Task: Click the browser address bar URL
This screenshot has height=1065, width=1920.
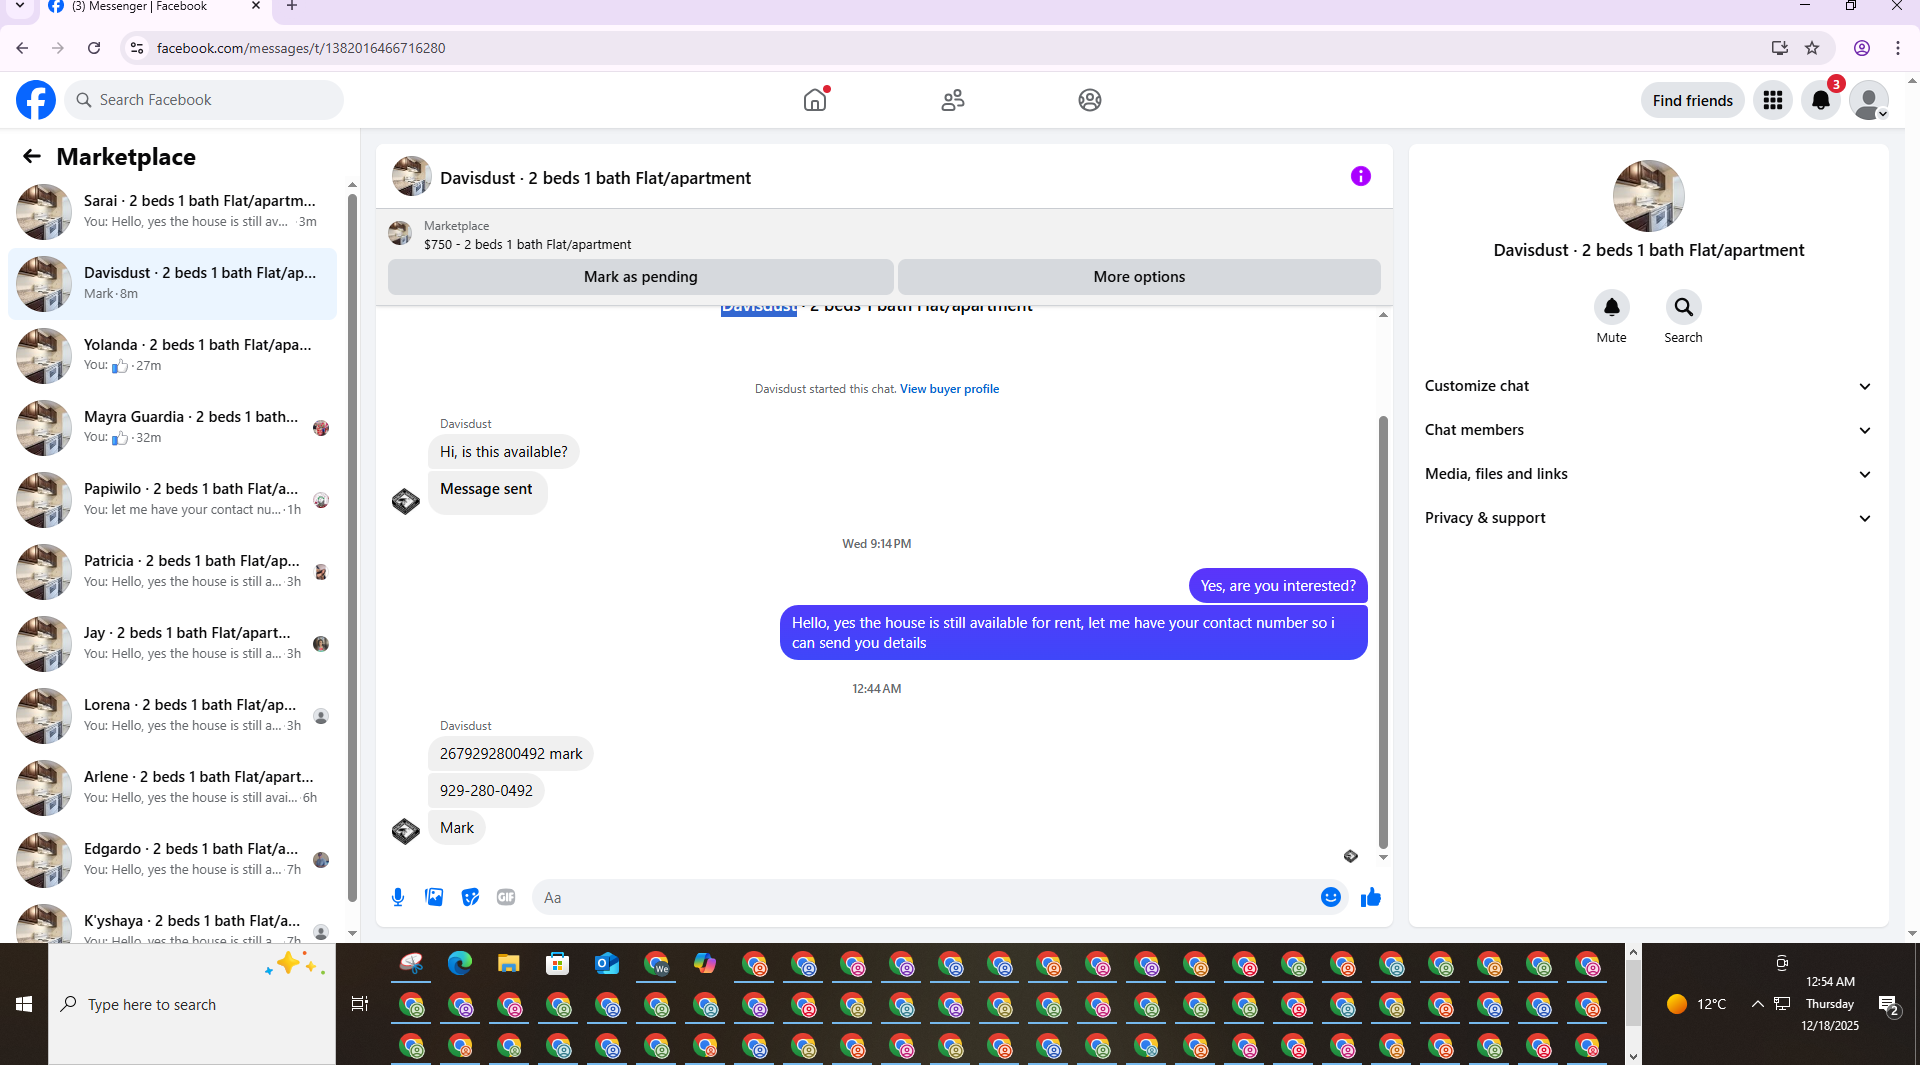Action: (301, 48)
